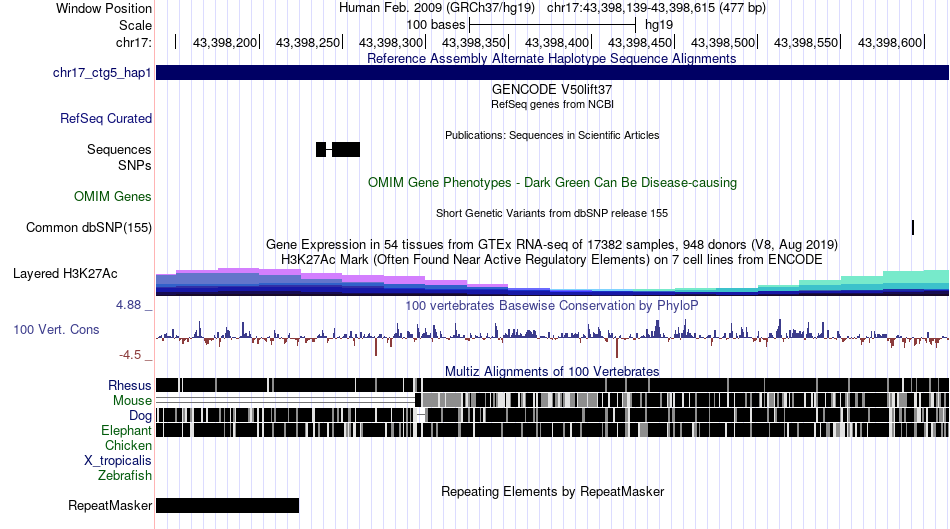The image size is (950, 529).
Task: Open the 100 Vert. Cons track label
Action: click(56, 330)
